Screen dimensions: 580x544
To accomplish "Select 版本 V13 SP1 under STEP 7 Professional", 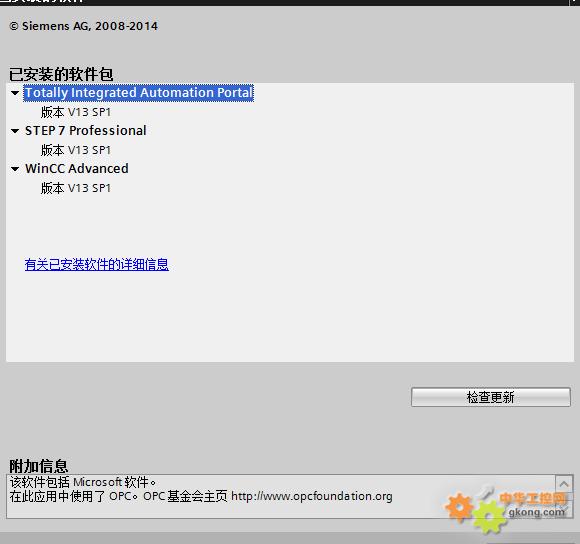I will pos(76,150).
